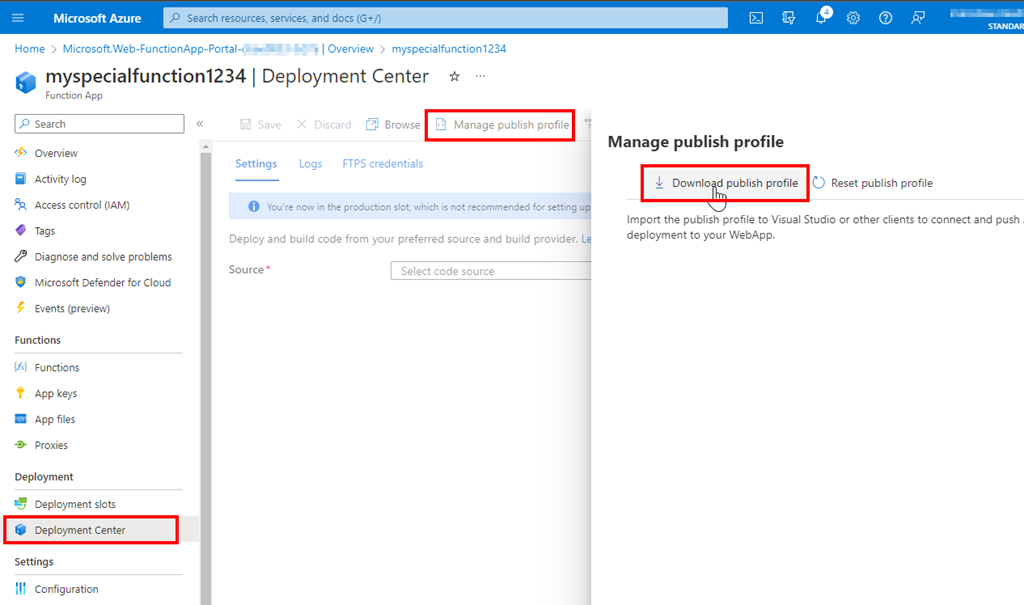This screenshot has height=605, width=1024.
Task: Click the sidebar Search input field
Action: tap(100, 124)
